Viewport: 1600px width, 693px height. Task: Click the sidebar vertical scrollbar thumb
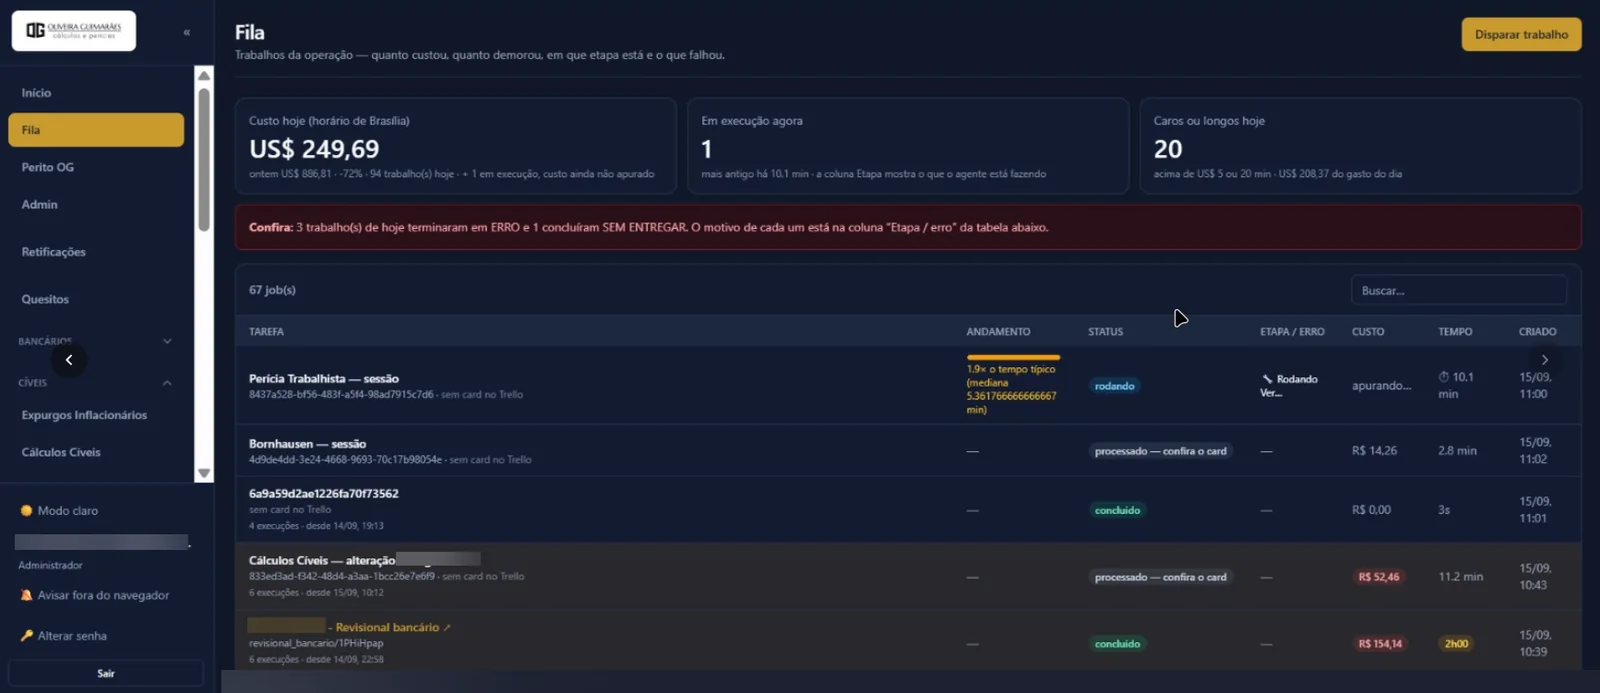pyautogui.click(x=204, y=160)
